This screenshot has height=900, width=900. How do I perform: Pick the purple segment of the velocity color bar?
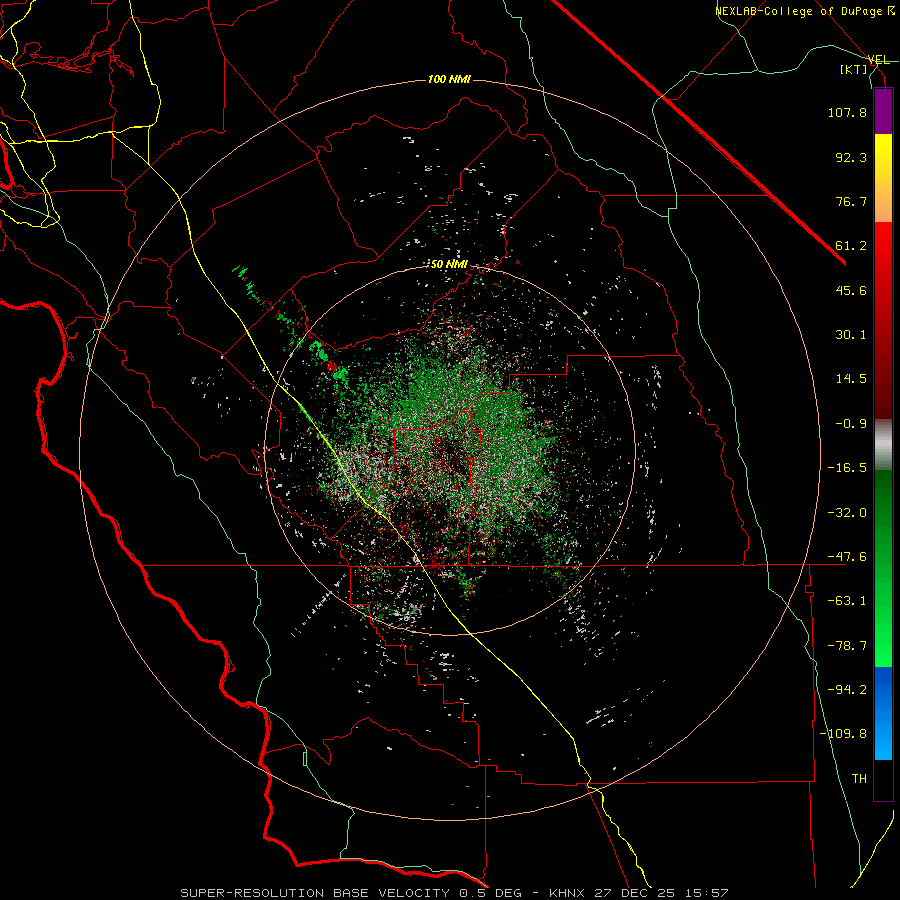coord(883,111)
